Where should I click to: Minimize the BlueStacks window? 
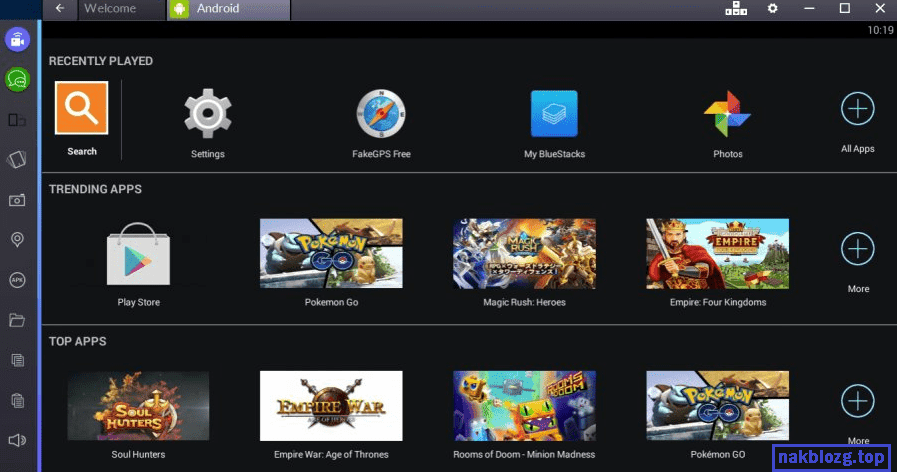[x=809, y=8]
